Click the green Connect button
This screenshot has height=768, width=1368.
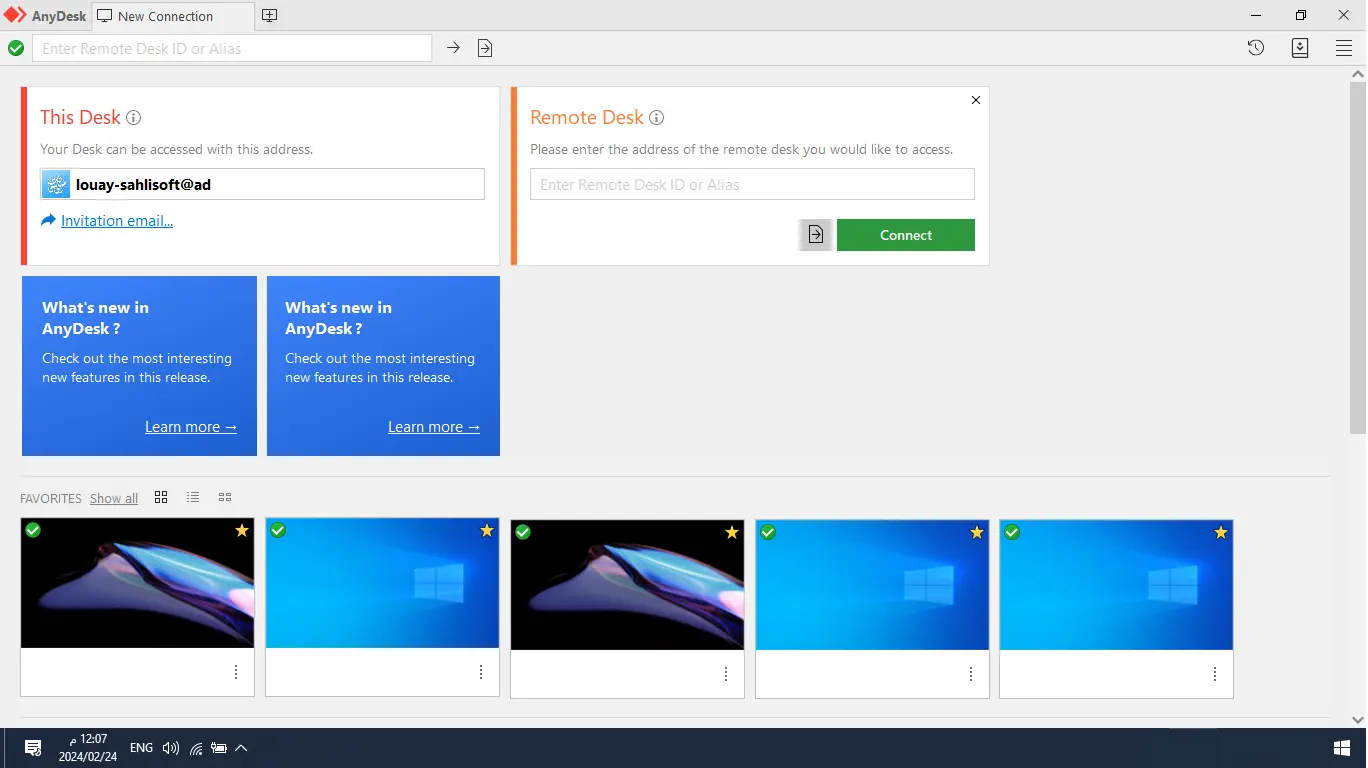point(906,235)
